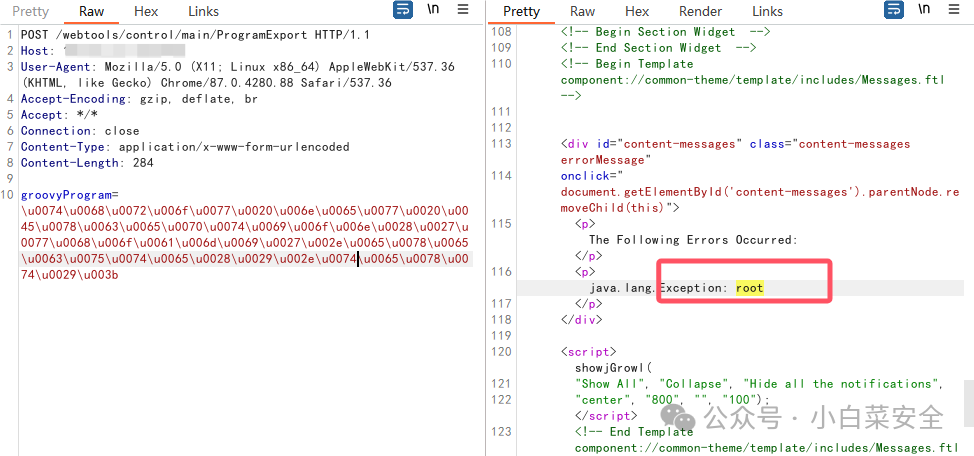Open request Hex tab
This screenshot has width=974, height=456.
point(147,11)
